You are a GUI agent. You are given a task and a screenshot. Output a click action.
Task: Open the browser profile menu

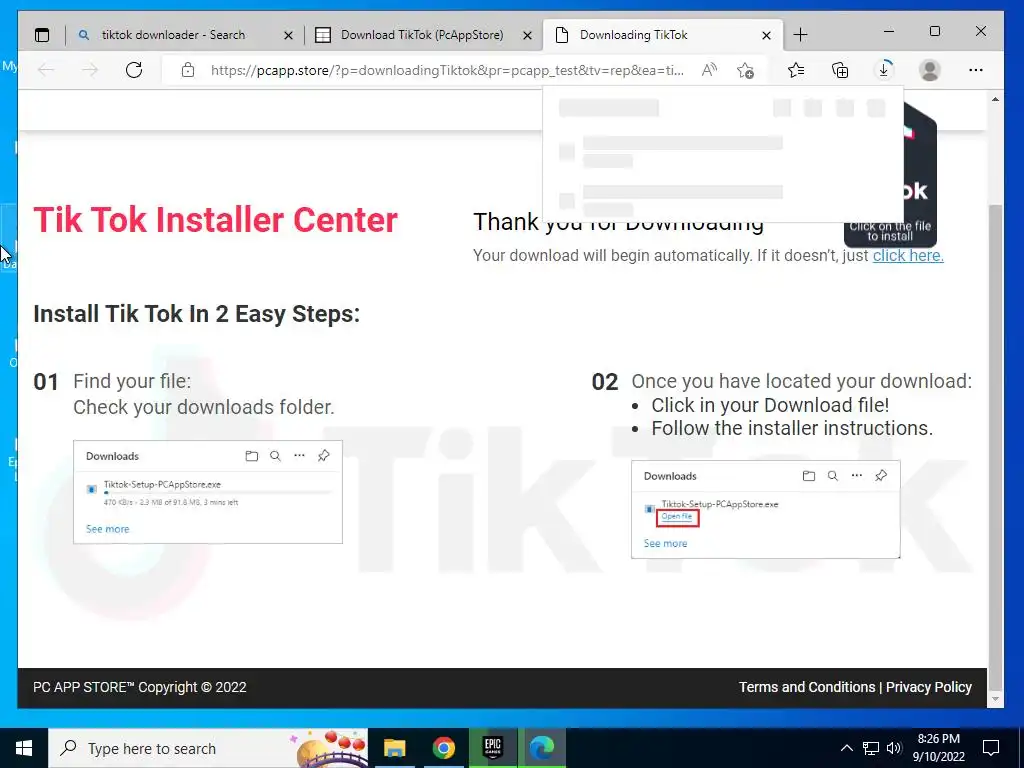coord(929,70)
